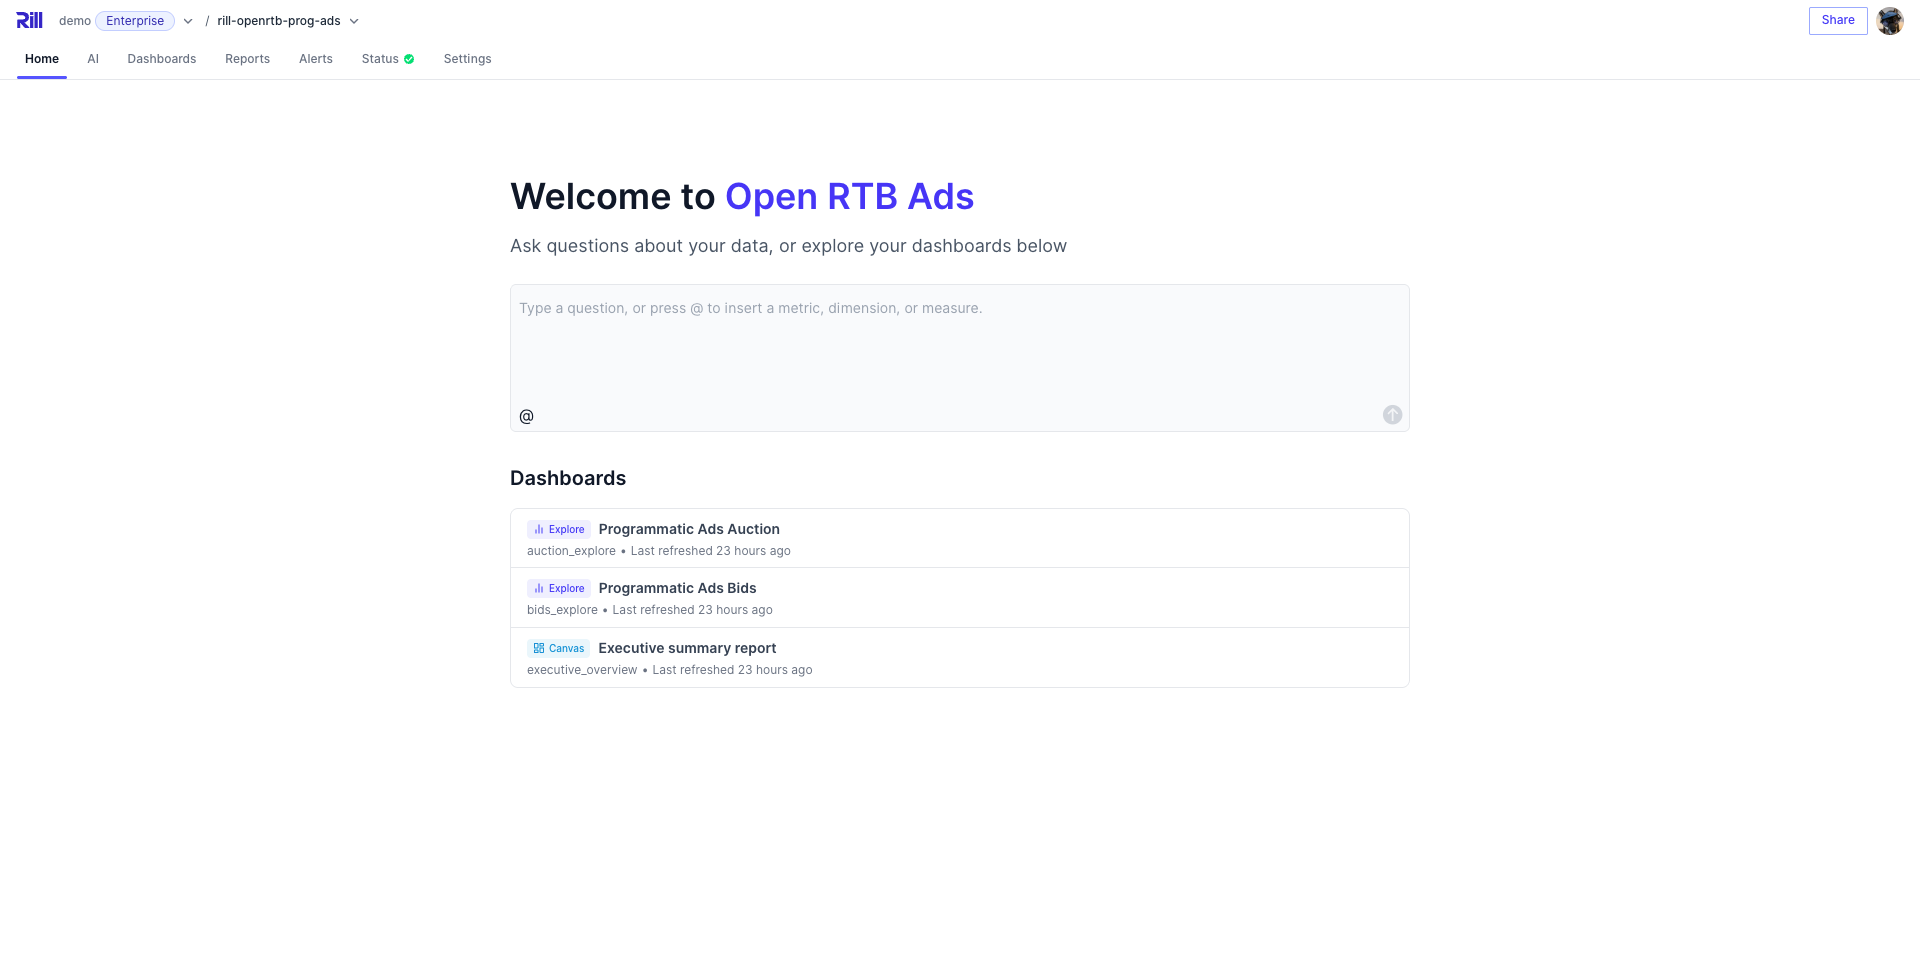1920x959 pixels.
Task: Click the @ mention icon in the question box
Action: click(526, 416)
